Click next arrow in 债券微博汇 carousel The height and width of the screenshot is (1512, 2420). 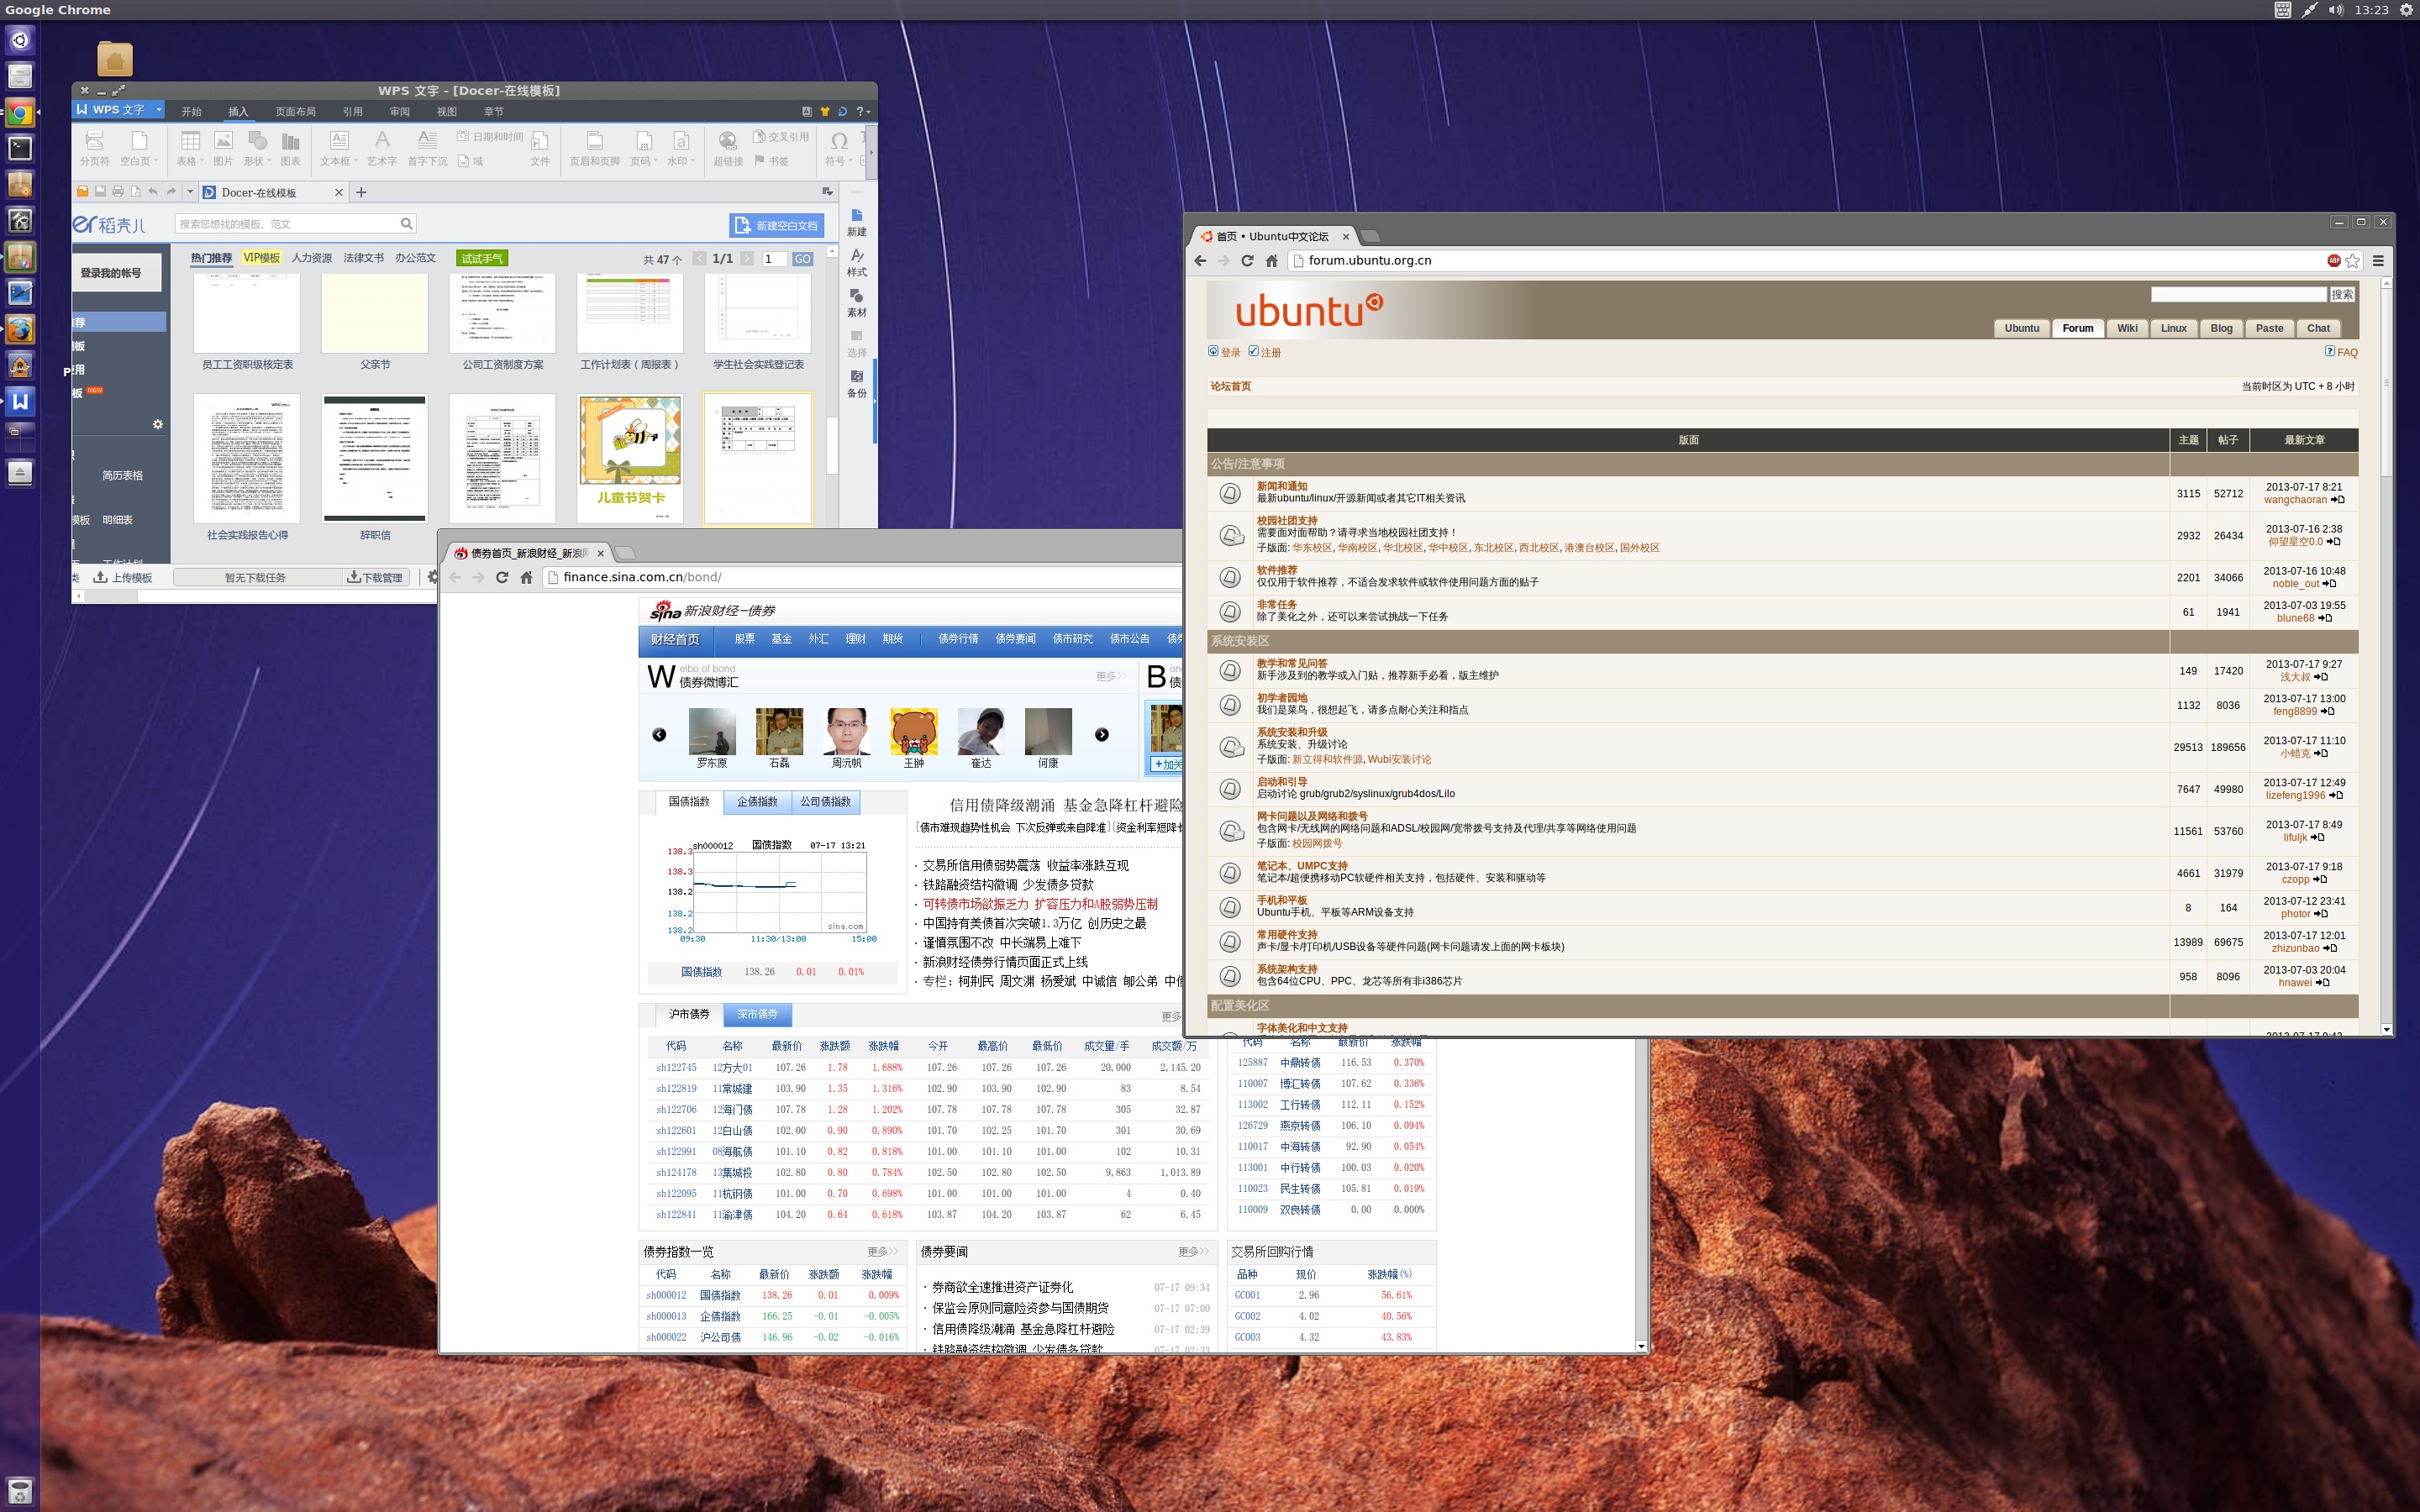coord(1101,734)
